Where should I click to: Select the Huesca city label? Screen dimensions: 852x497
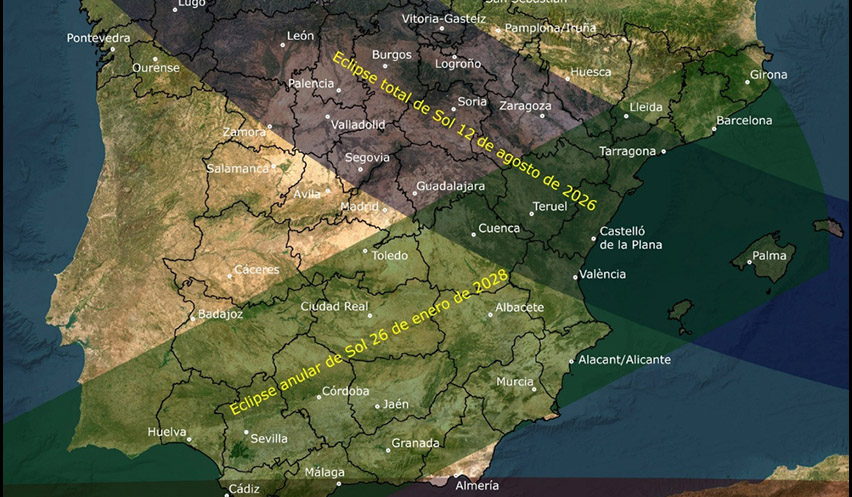591,72
